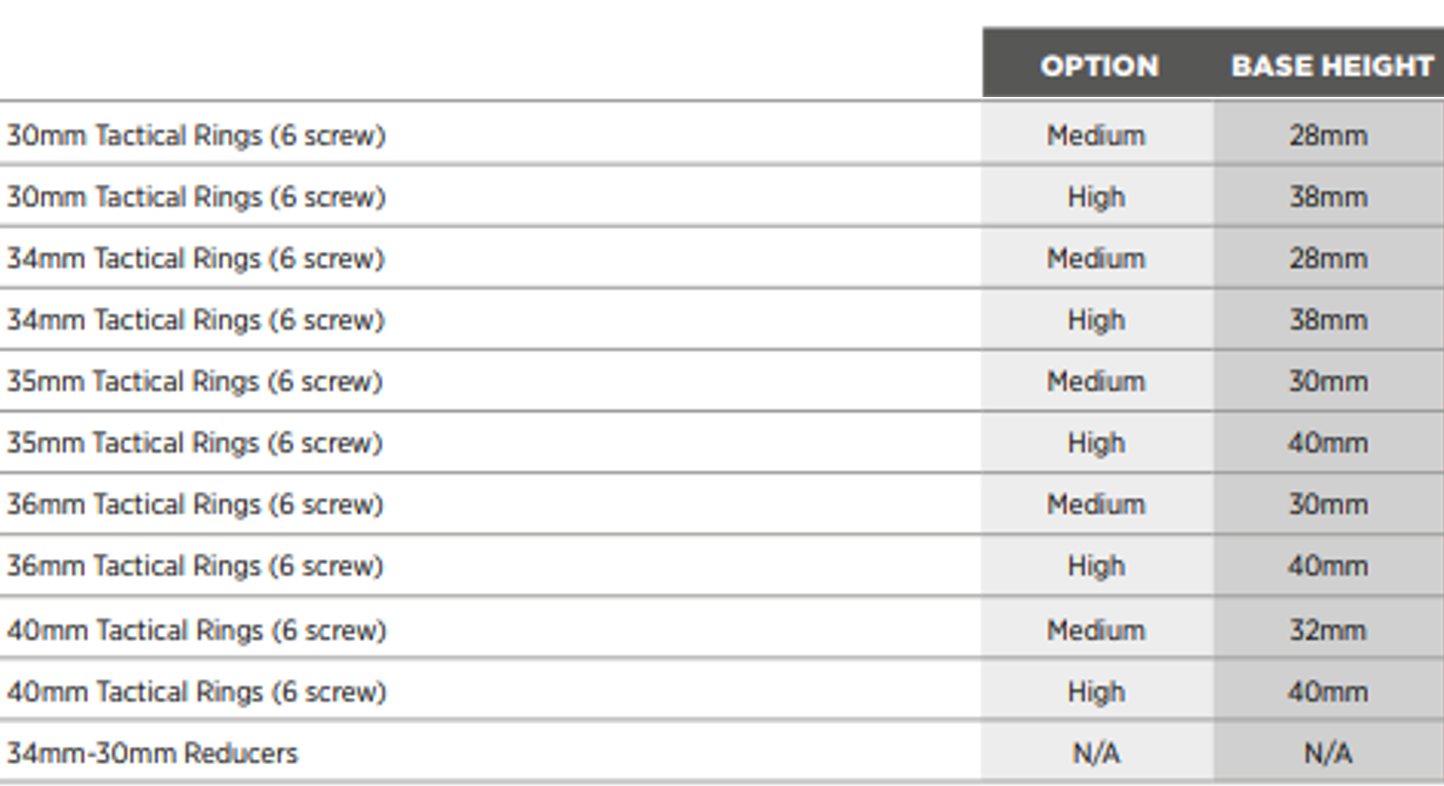1444x786 pixels.
Task: Click N/A in the Option column
Action: click(x=1096, y=752)
